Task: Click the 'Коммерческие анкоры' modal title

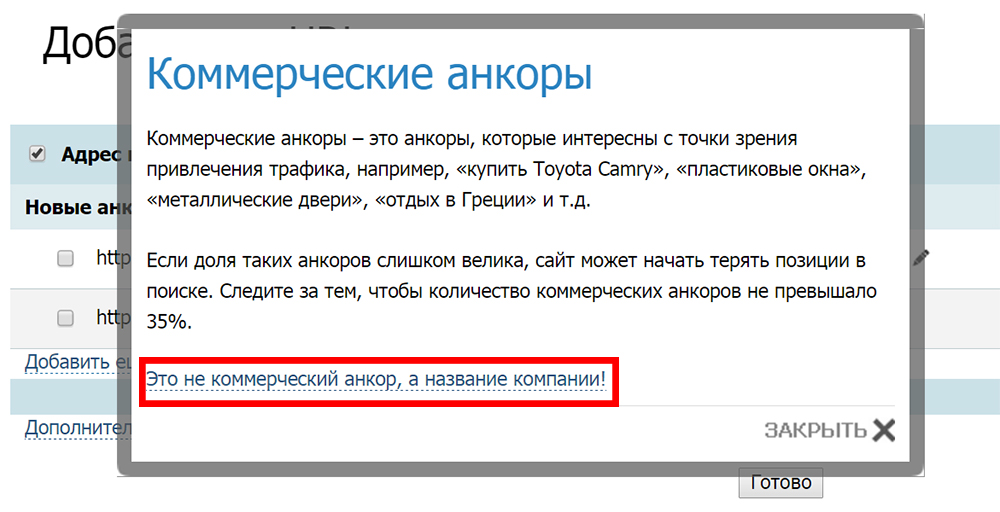Action: (369, 75)
